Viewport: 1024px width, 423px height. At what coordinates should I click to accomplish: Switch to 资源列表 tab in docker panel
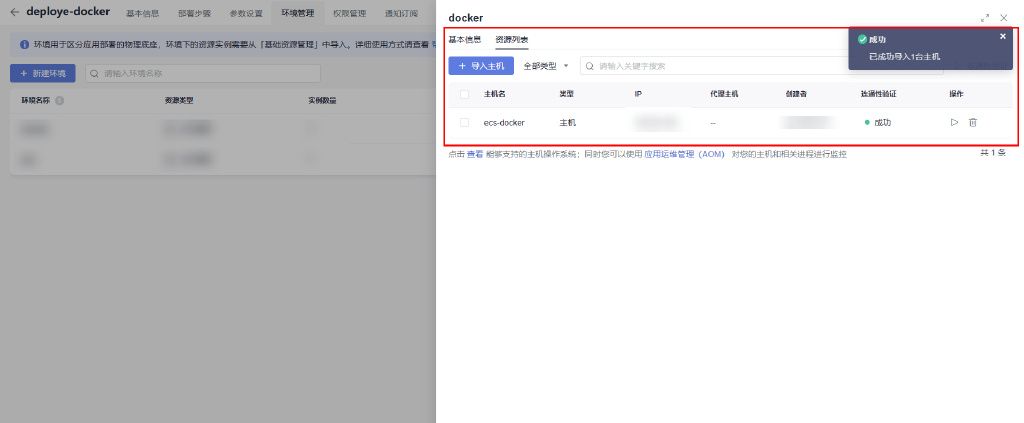click(x=511, y=40)
